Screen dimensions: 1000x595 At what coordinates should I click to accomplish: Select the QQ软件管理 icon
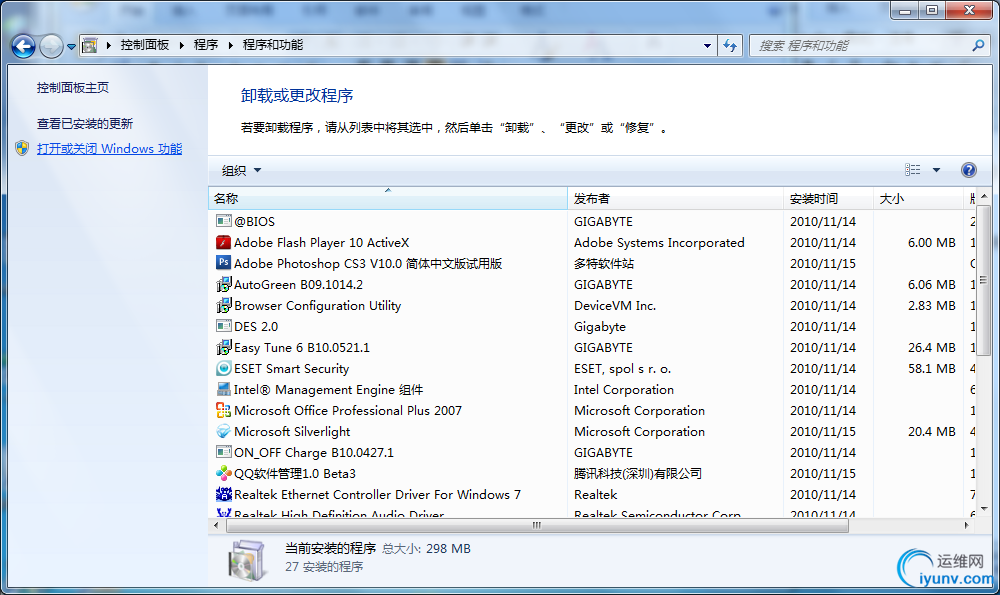point(224,473)
